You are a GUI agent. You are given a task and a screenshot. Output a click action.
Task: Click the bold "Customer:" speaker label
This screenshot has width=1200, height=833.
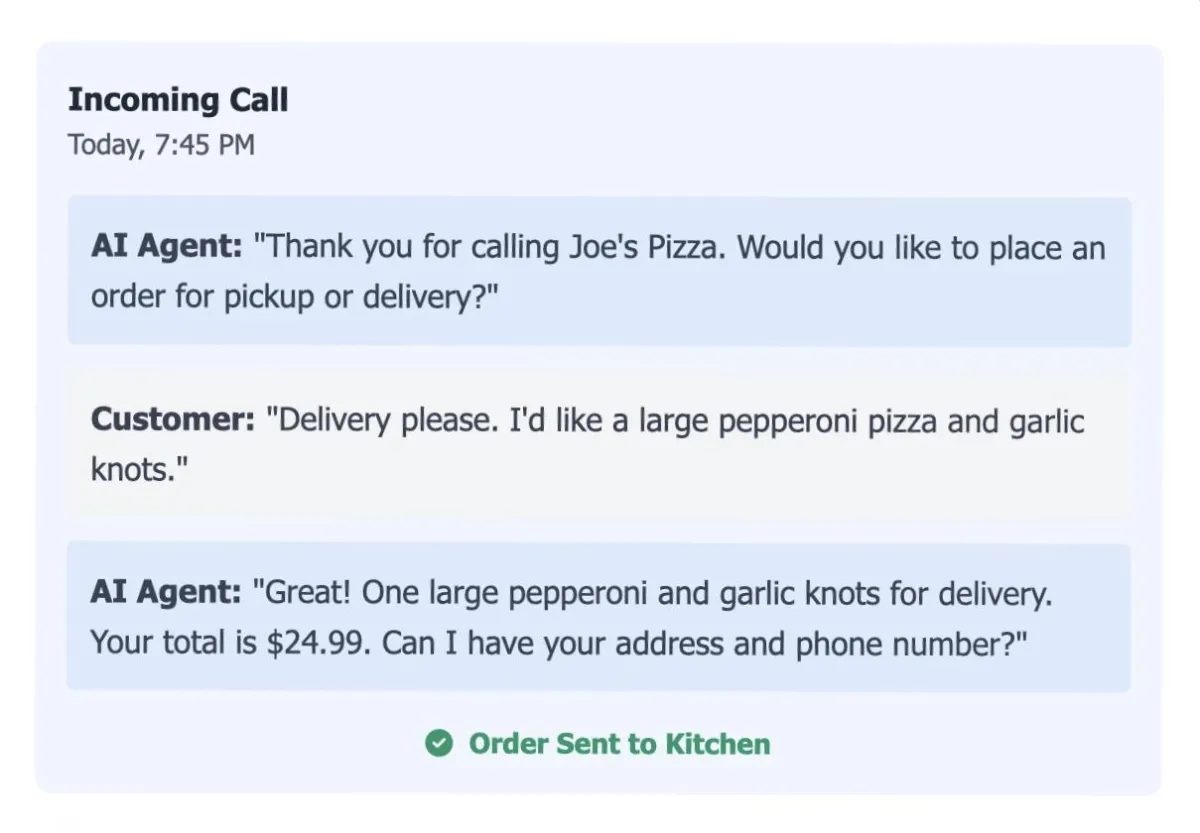[173, 420]
